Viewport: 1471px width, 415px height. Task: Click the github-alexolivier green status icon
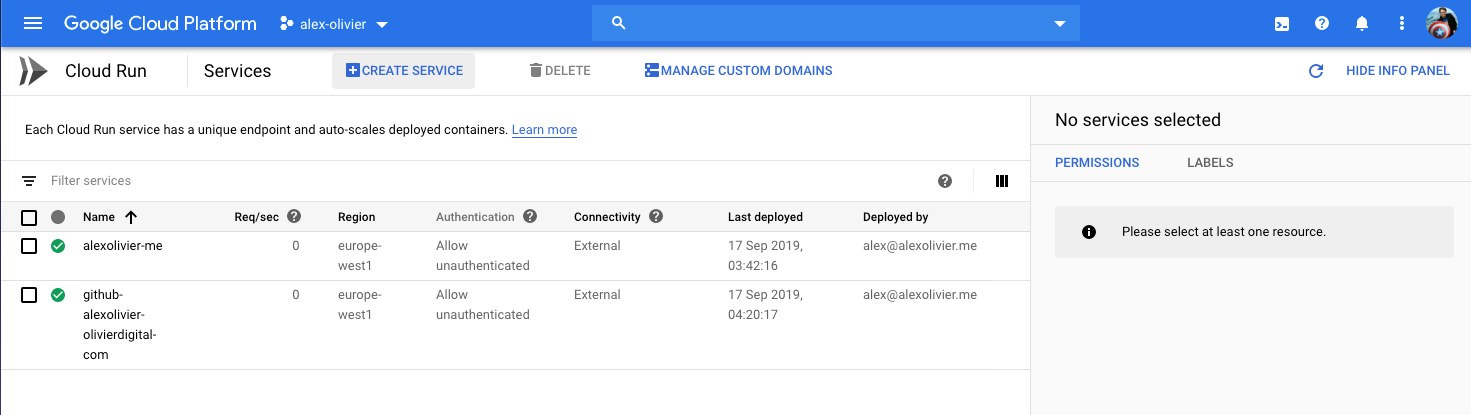point(58,295)
